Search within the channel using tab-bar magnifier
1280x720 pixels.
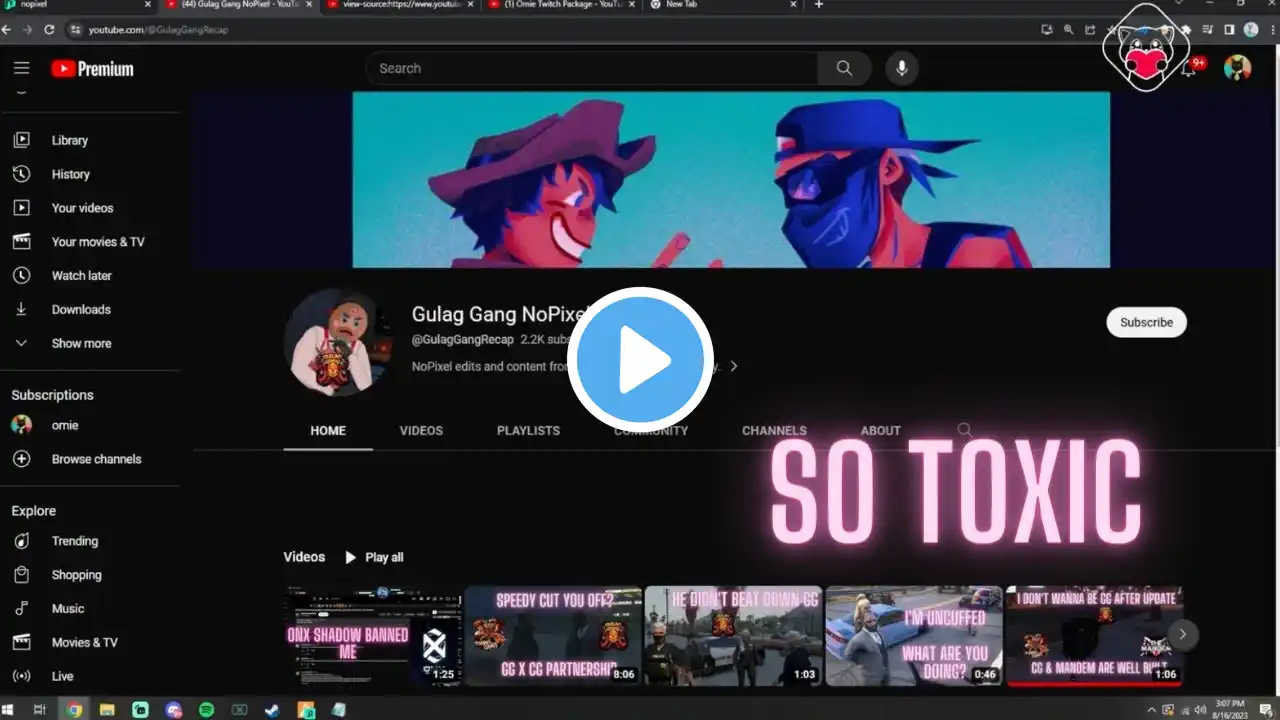pos(964,430)
